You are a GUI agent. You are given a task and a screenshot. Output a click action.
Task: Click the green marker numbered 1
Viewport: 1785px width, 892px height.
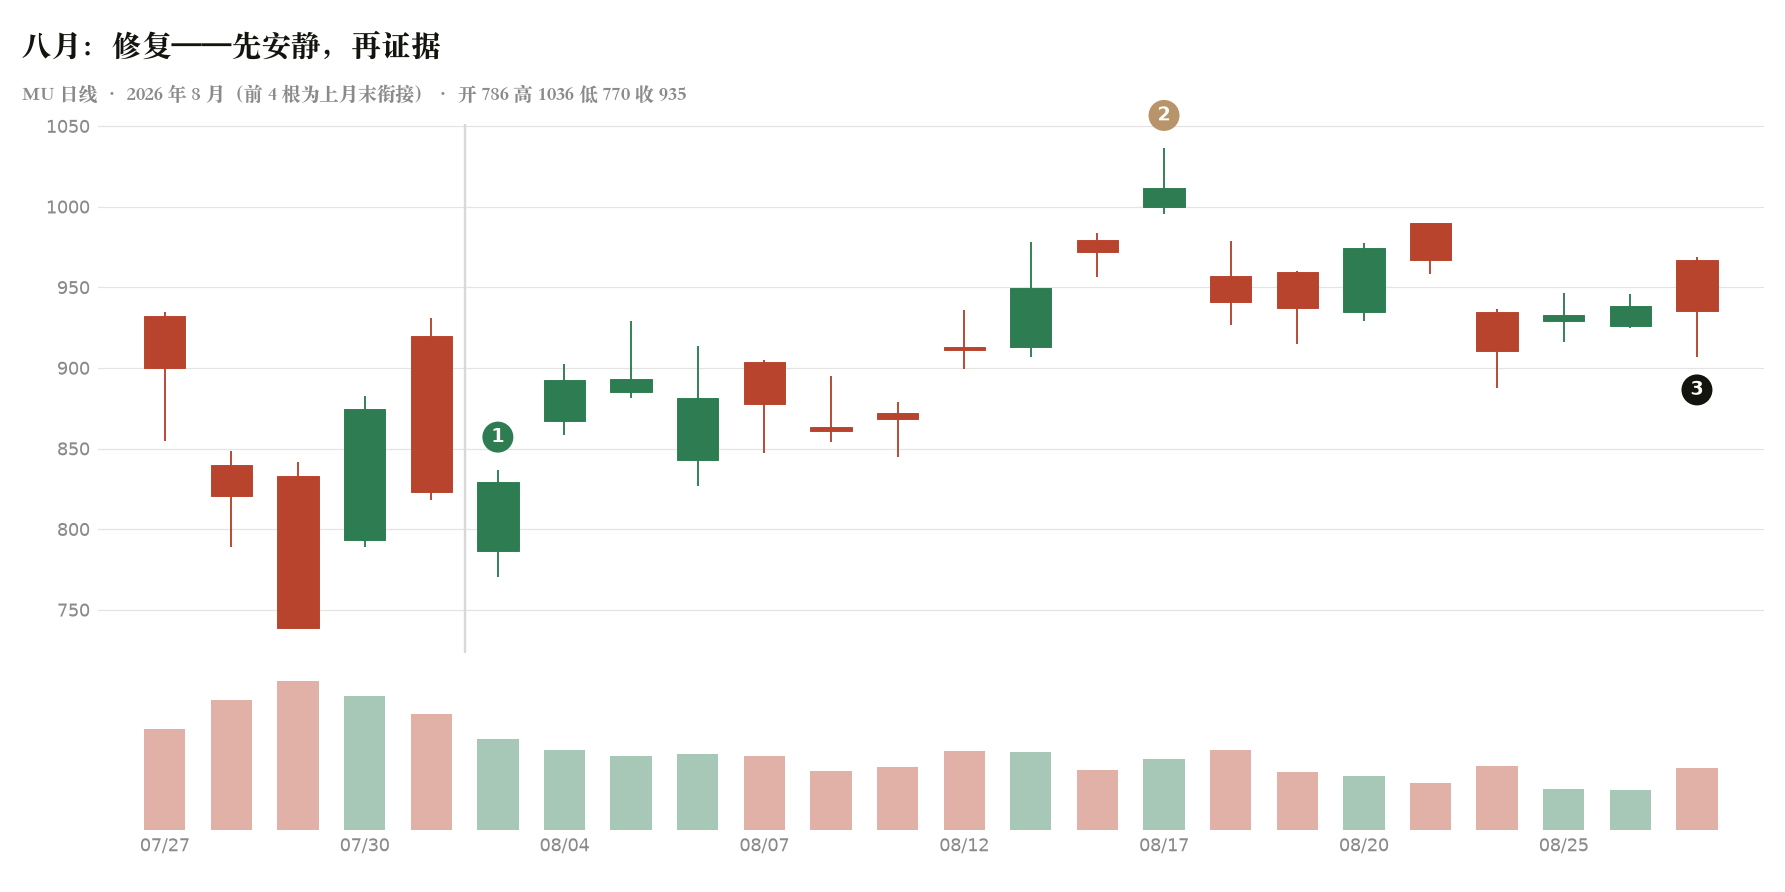pyautogui.click(x=497, y=436)
